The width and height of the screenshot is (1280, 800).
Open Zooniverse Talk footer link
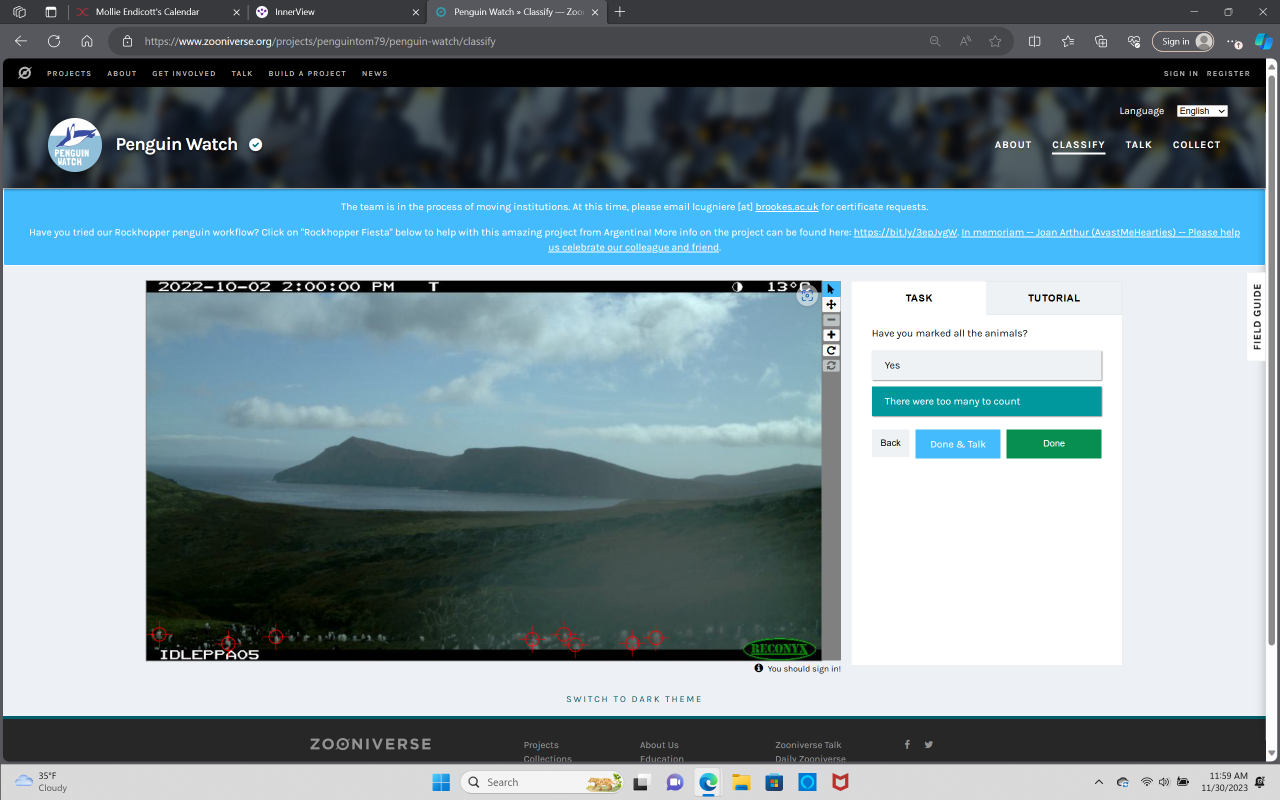coord(808,745)
